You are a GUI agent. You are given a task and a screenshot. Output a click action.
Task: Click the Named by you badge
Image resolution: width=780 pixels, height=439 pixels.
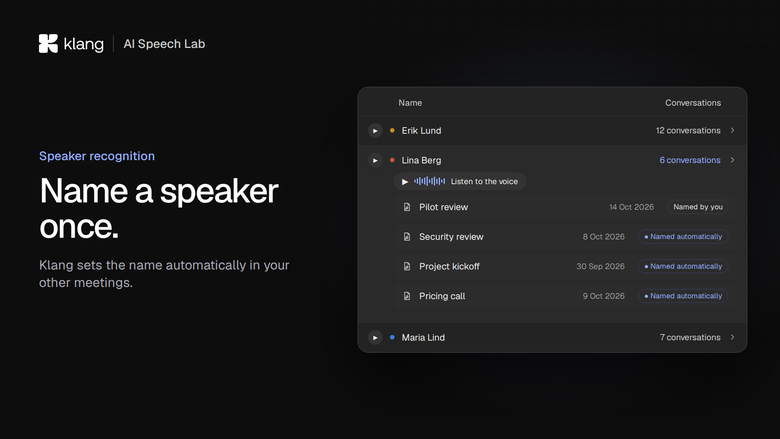tap(698, 207)
